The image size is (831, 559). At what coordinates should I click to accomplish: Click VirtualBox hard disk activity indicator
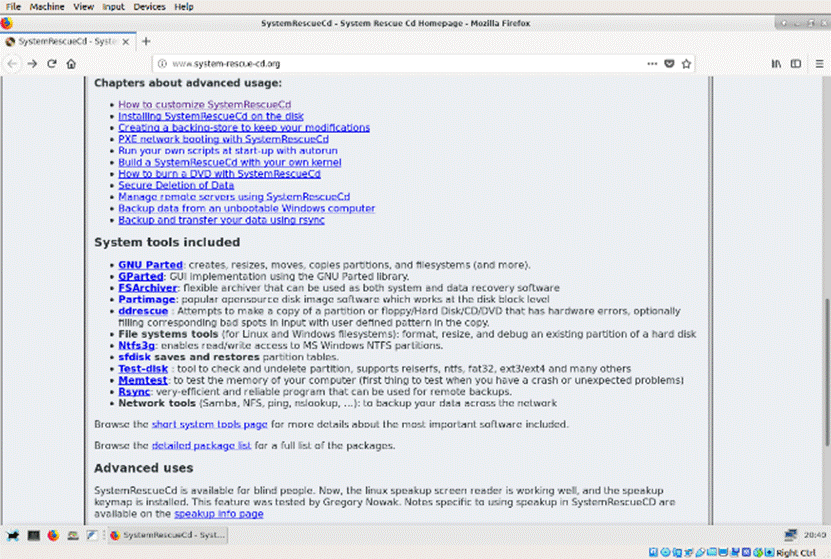tap(653, 552)
